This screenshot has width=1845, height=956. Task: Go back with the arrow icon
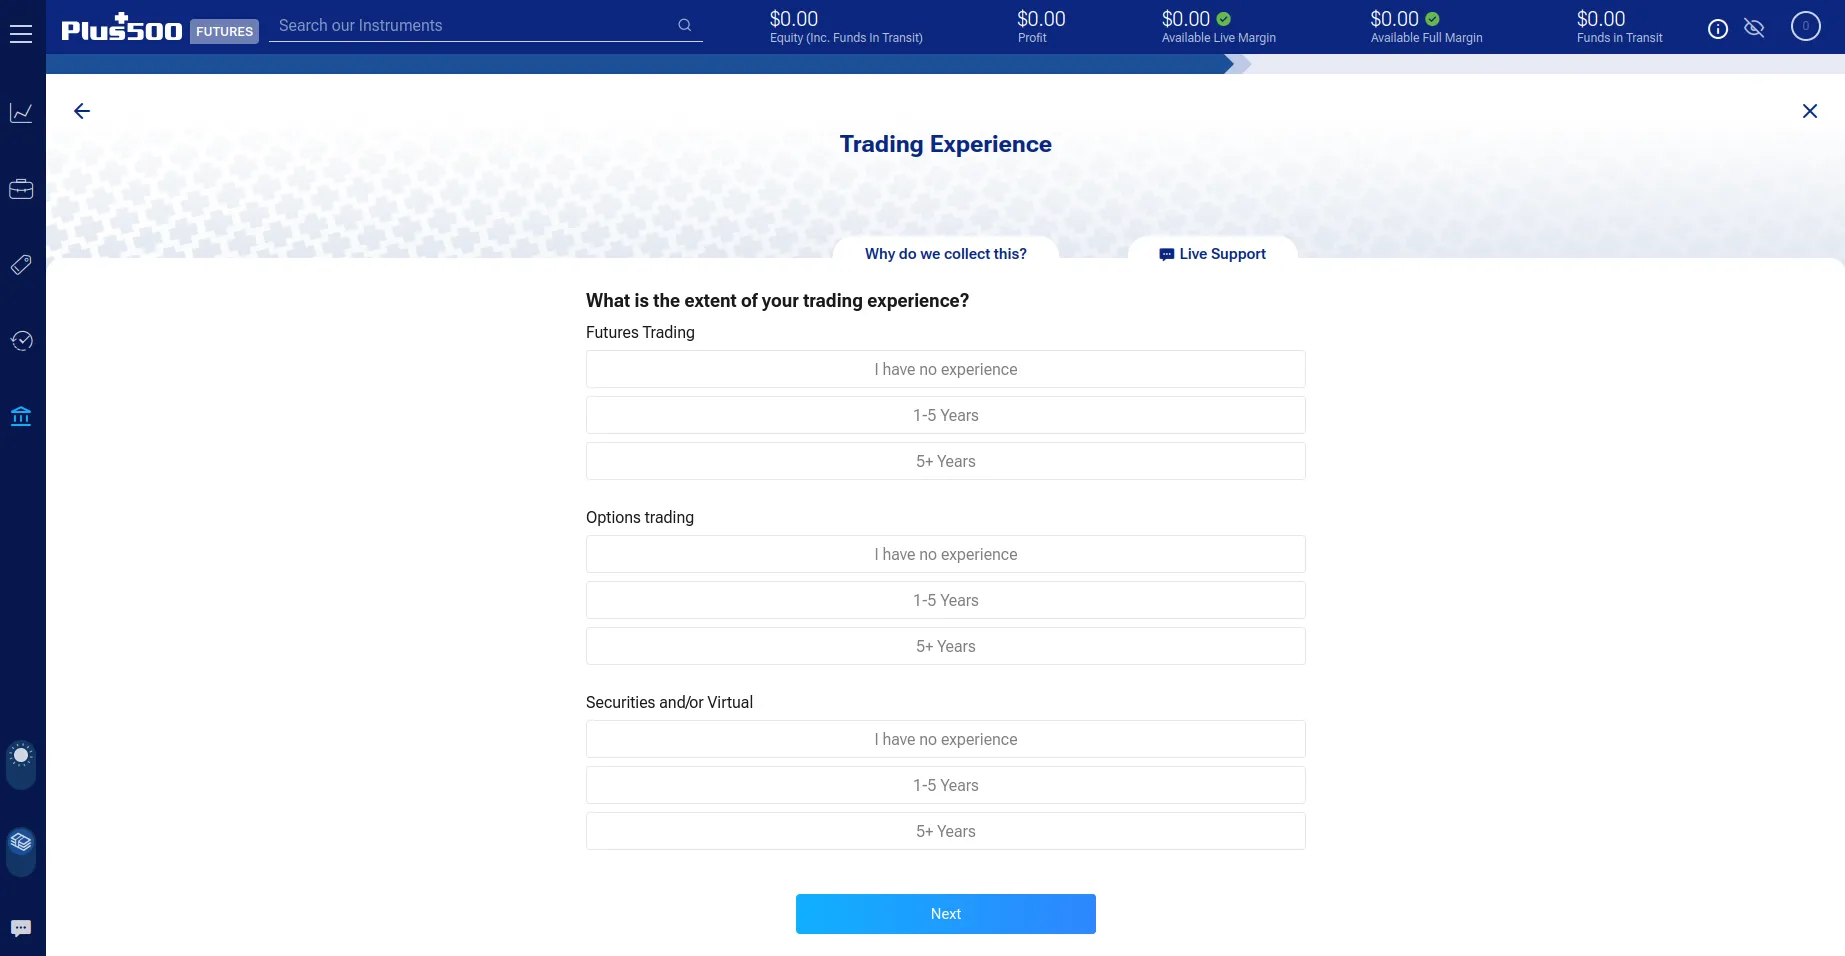pos(82,111)
